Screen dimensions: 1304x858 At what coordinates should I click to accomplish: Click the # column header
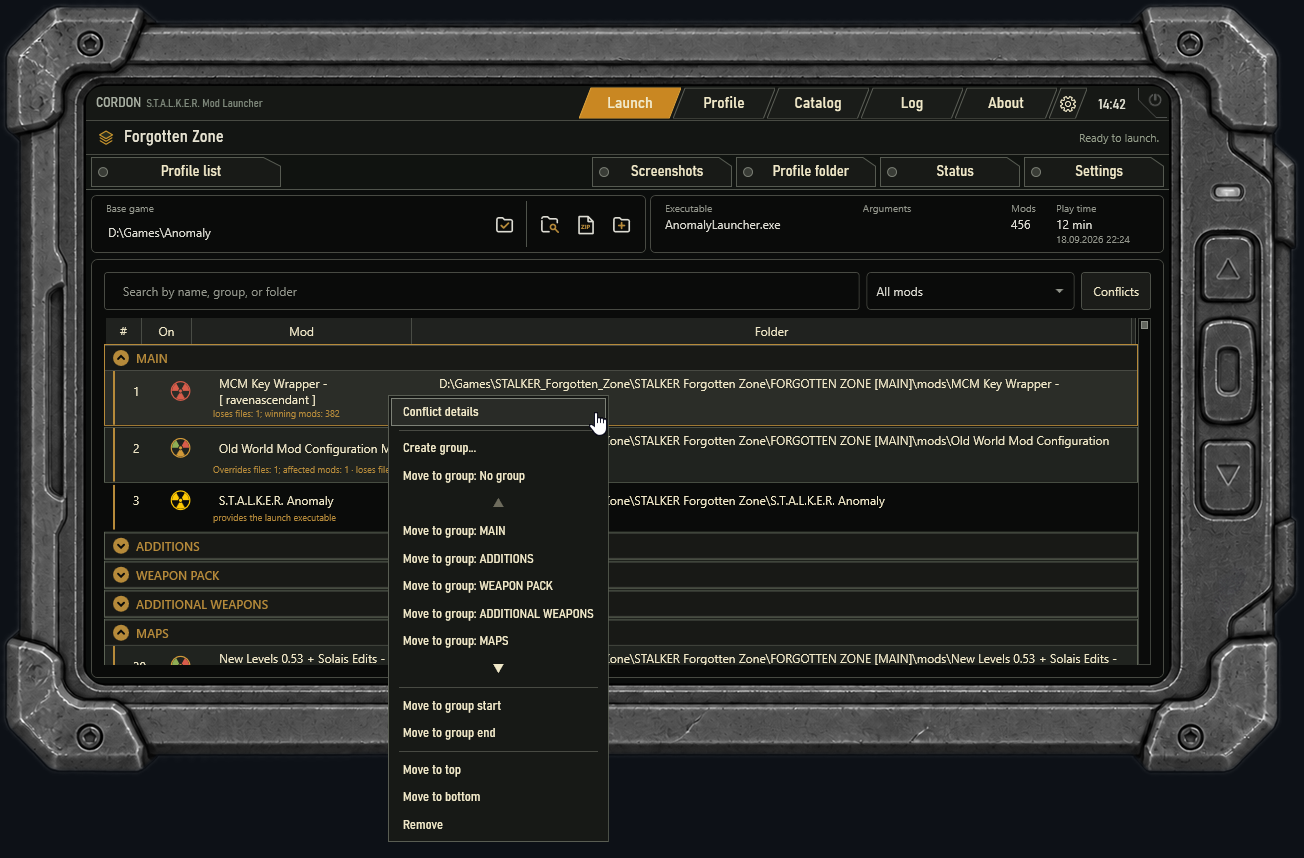click(123, 331)
